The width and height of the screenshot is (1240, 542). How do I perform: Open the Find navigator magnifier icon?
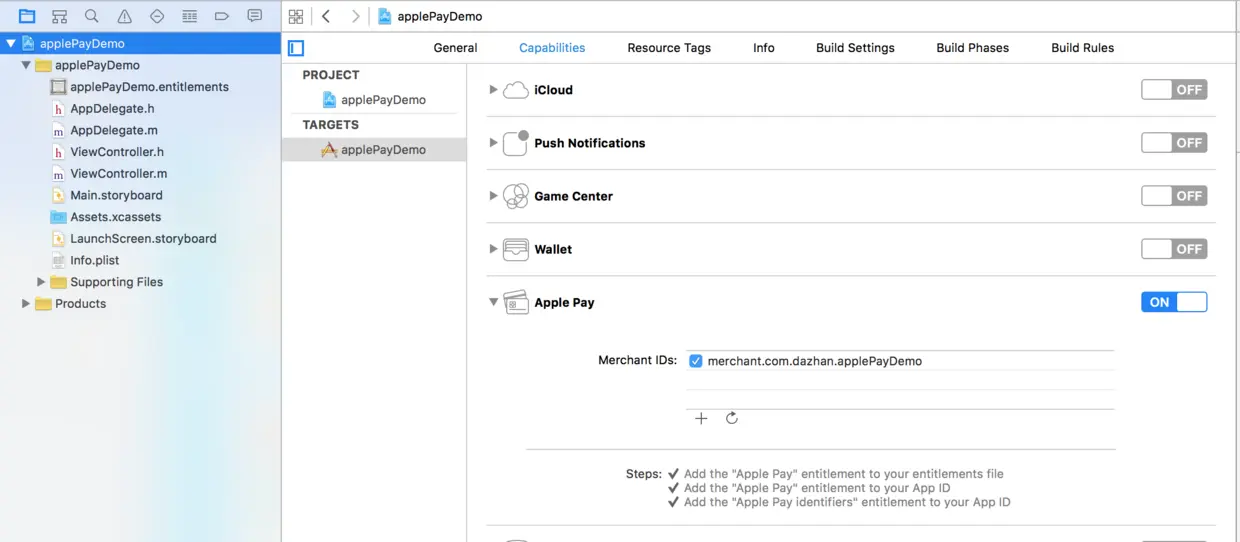point(92,16)
